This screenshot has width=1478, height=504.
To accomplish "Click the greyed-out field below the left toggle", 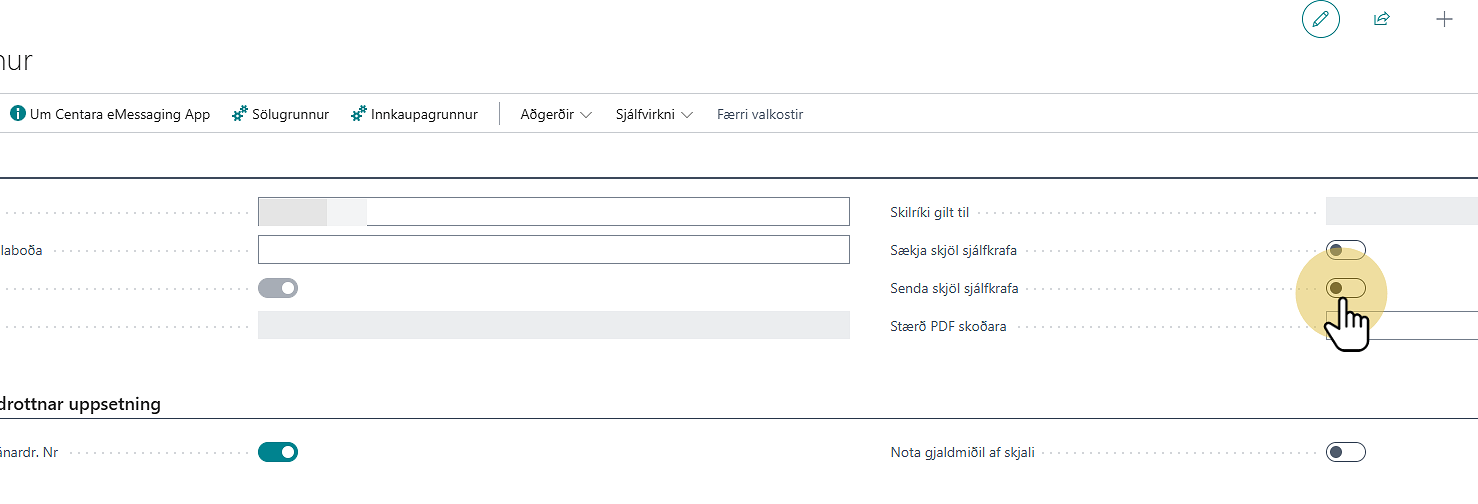I will [x=553, y=325].
